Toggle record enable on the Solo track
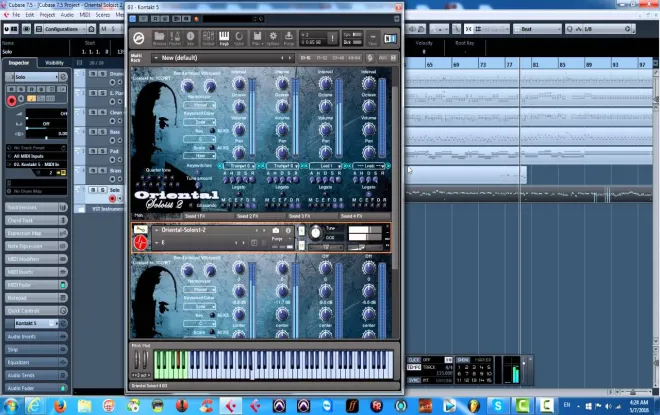This screenshot has width=660, height=415. click(112, 199)
